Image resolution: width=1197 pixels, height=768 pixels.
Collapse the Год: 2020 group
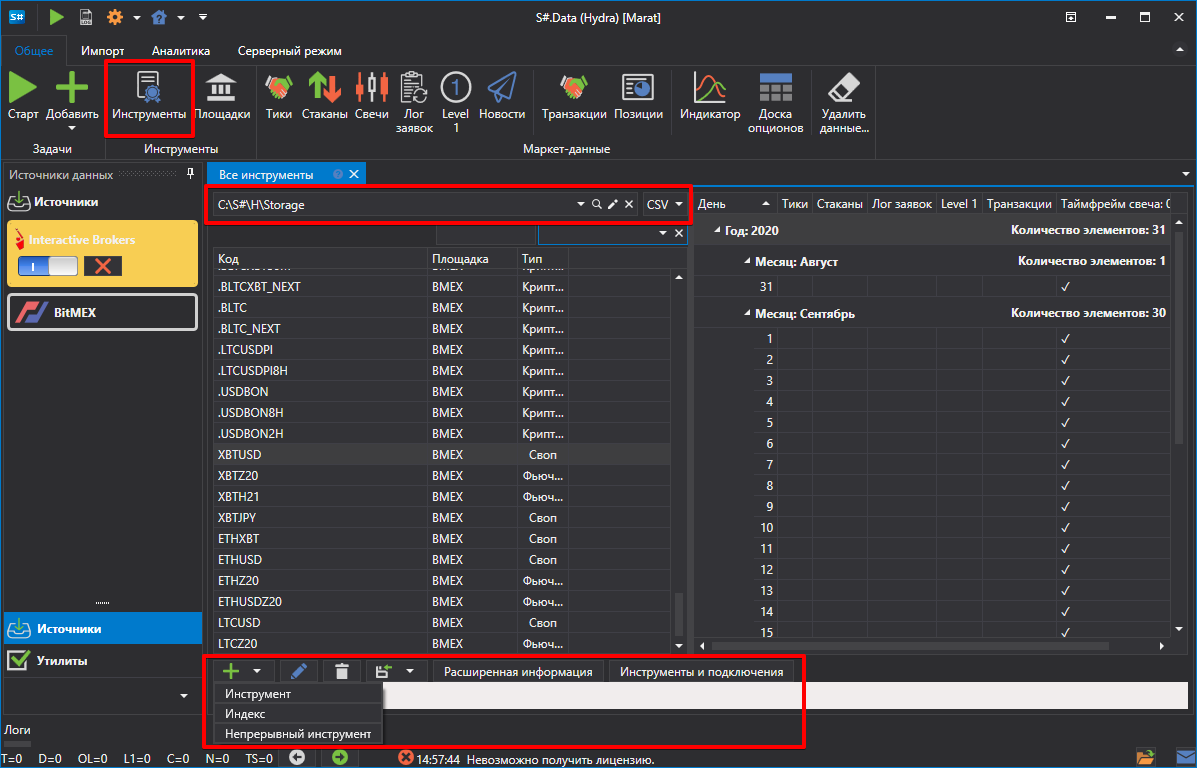pyautogui.click(x=717, y=230)
